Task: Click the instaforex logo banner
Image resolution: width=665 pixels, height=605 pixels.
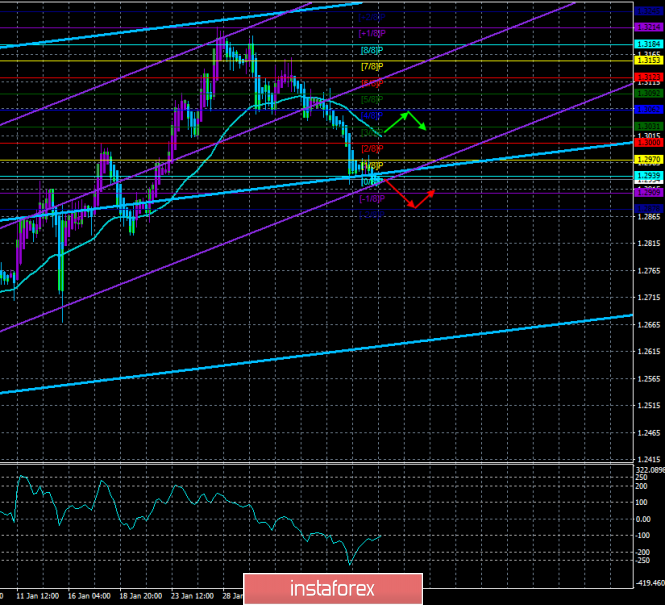Action: click(333, 588)
